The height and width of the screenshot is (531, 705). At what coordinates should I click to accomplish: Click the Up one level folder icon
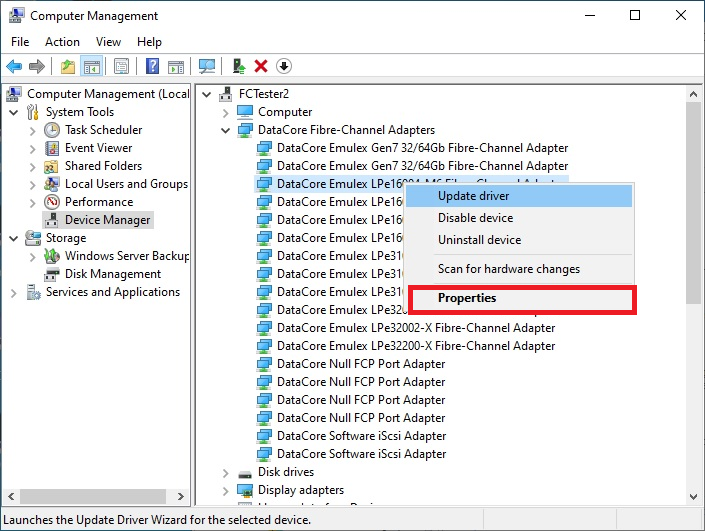tap(68, 66)
